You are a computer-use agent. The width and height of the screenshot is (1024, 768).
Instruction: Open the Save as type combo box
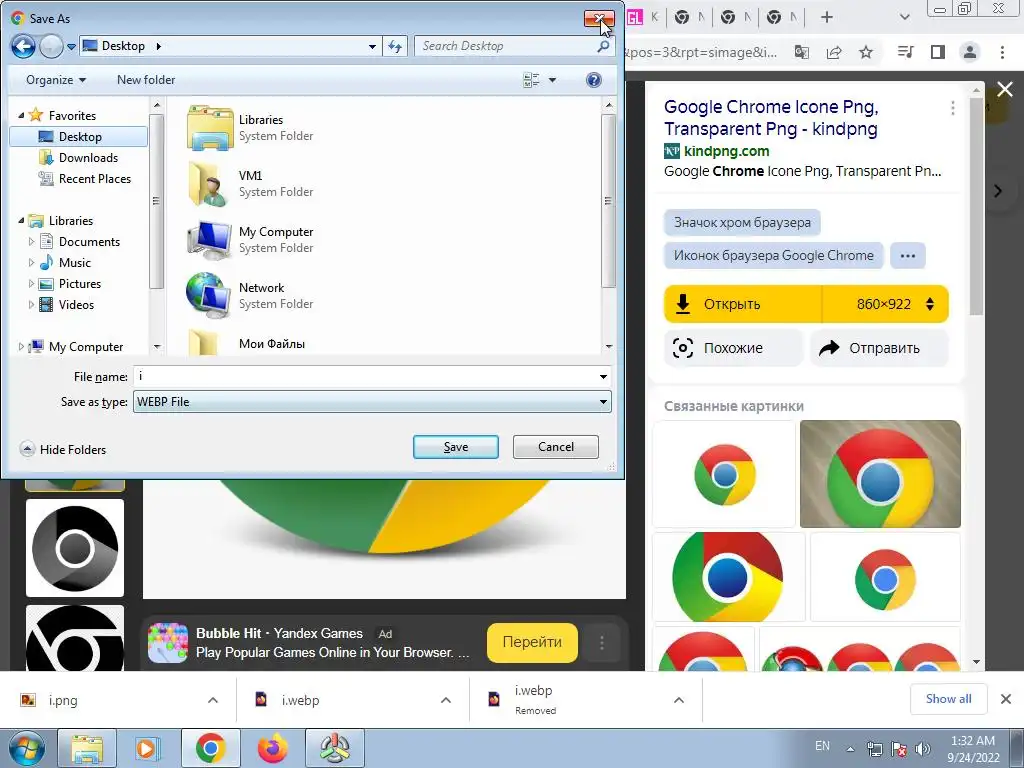click(372, 402)
